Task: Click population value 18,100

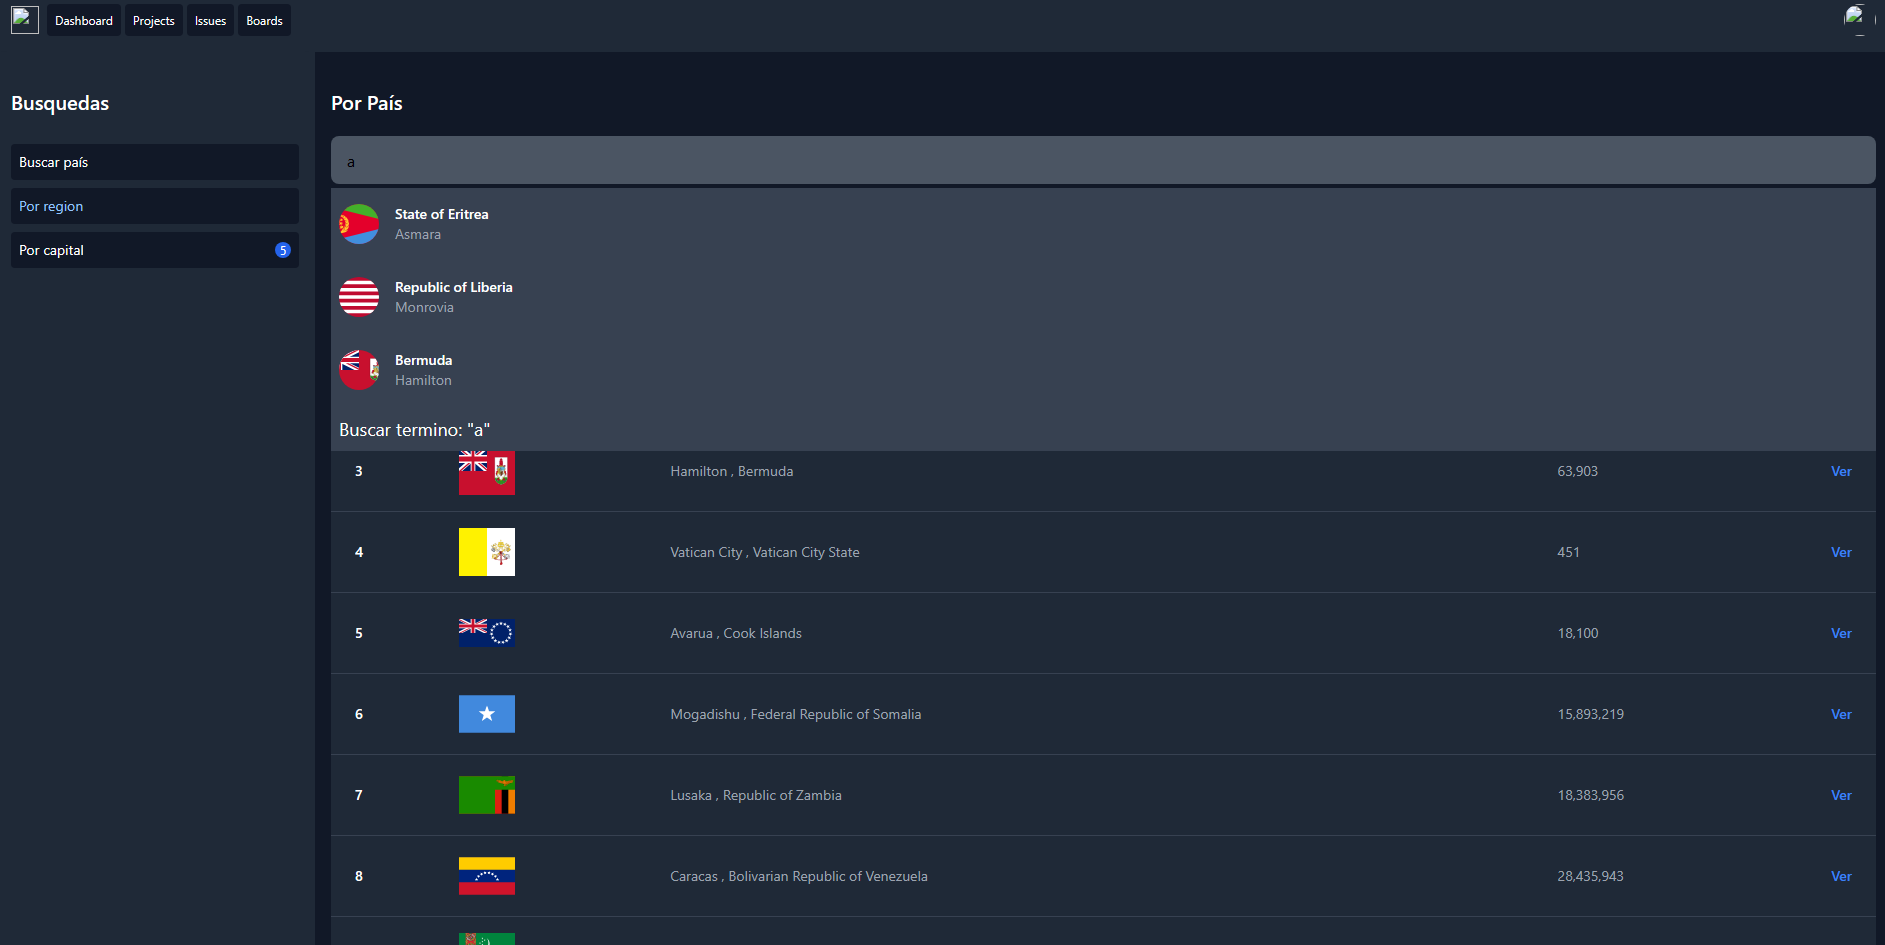Action: (1578, 633)
